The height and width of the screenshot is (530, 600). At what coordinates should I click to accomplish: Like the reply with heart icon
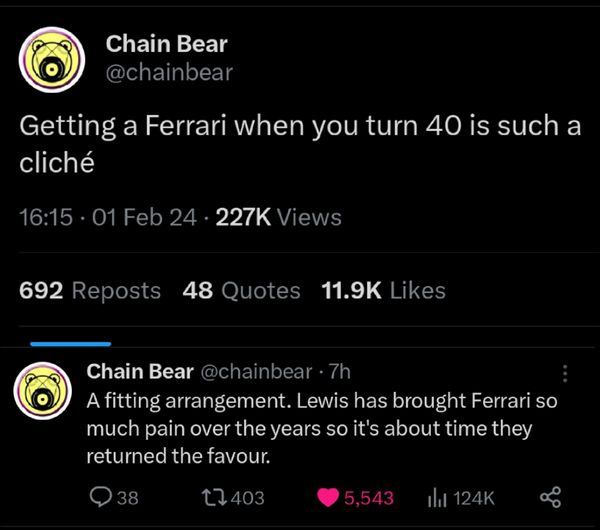tap(329, 497)
